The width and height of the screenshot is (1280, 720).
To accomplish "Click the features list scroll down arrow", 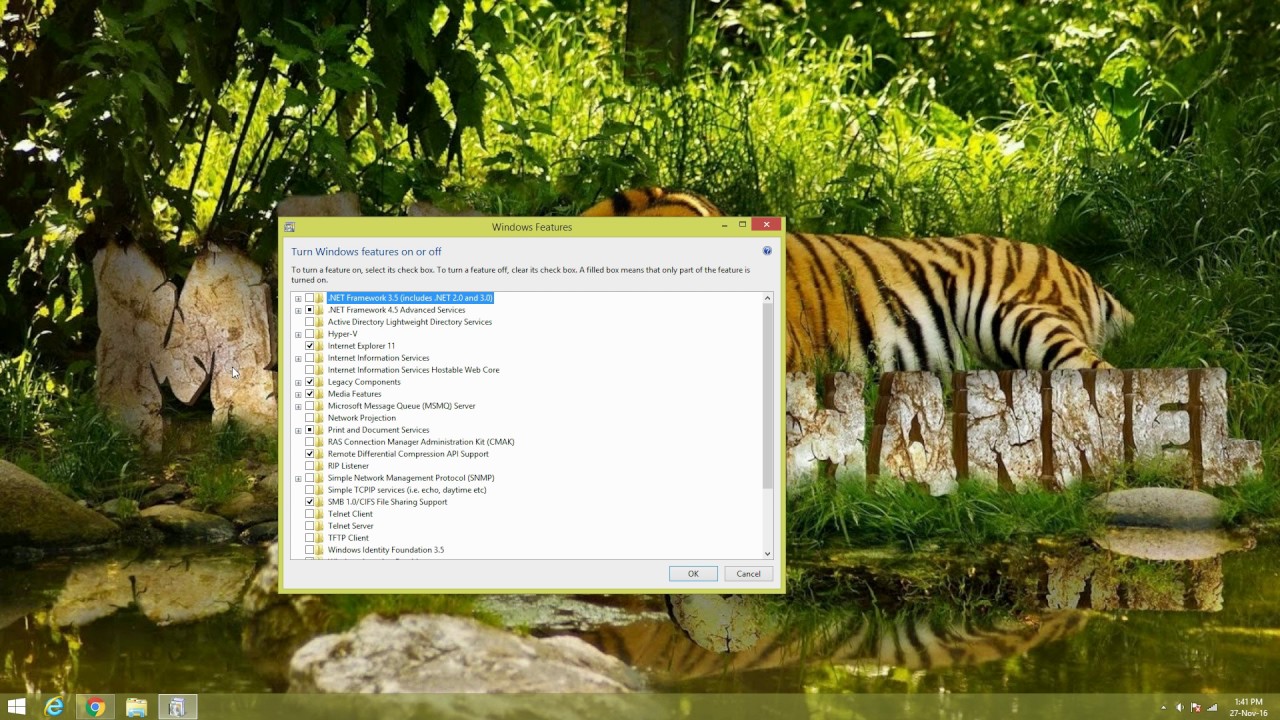I will (x=768, y=553).
